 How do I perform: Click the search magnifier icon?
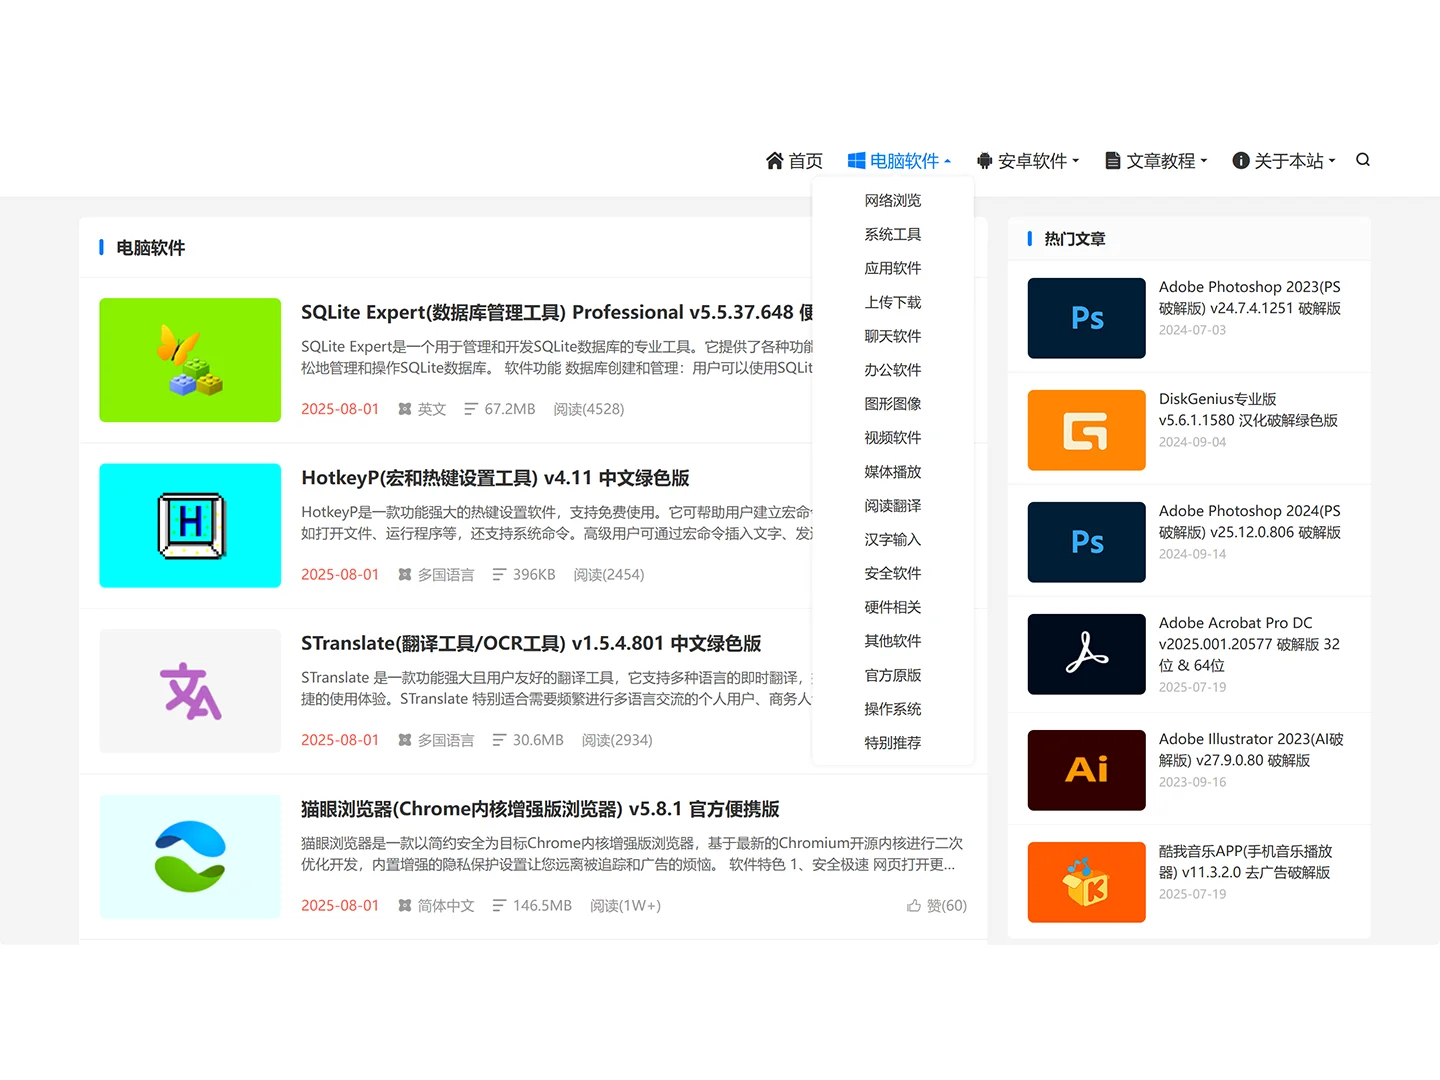click(1363, 160)
